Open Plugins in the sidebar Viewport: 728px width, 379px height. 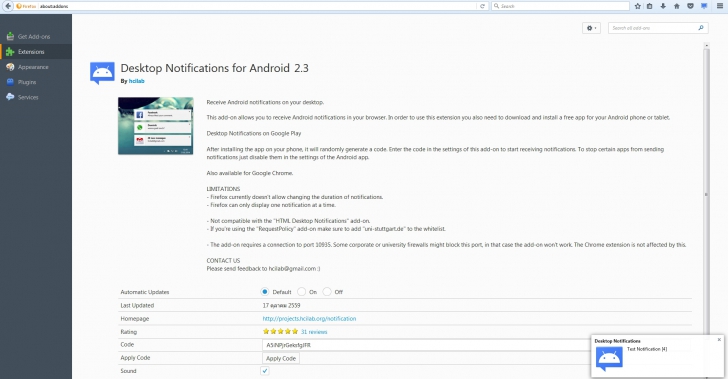point(36,82)
